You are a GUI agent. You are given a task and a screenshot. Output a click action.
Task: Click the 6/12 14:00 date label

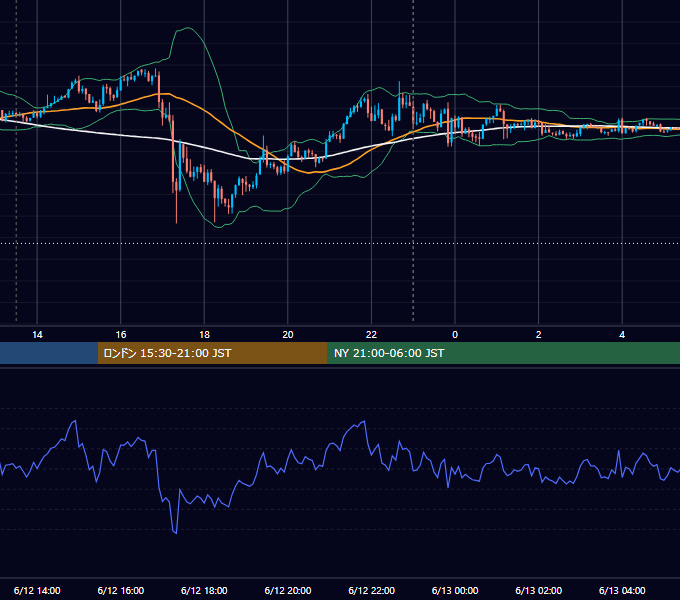pyautogui.click(x=37, y=590)
